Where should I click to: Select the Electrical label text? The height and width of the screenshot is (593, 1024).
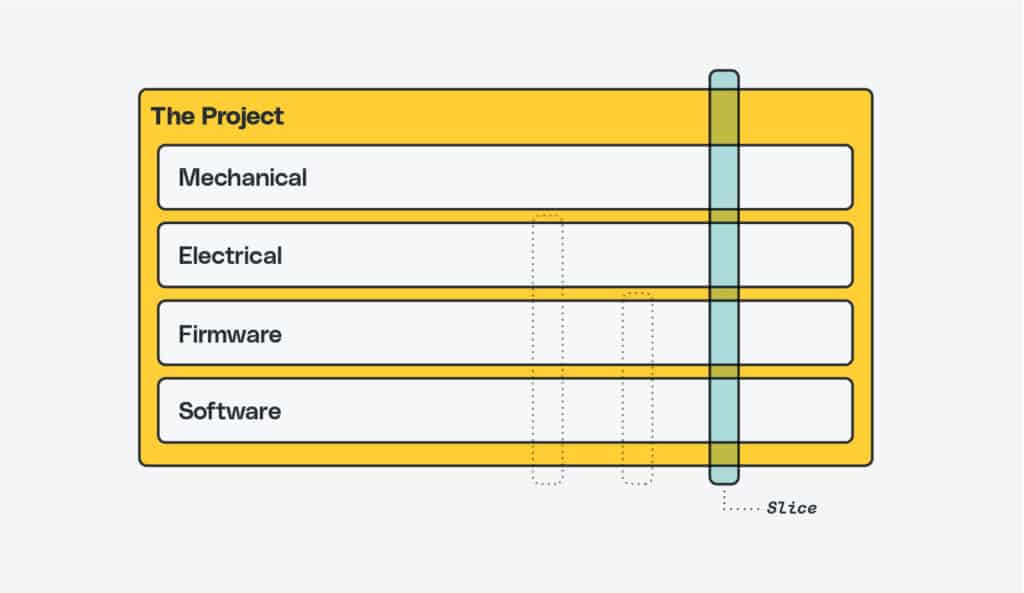coord(230,255)
